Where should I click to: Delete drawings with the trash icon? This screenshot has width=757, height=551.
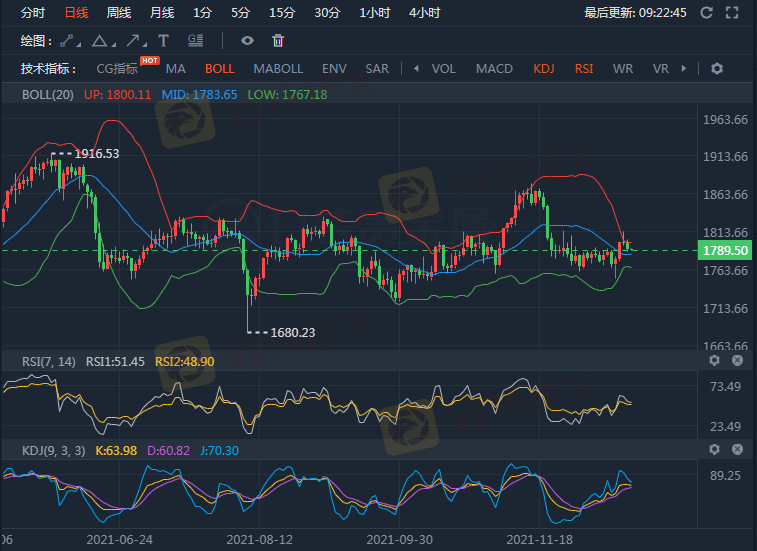(x=278, y=40)
